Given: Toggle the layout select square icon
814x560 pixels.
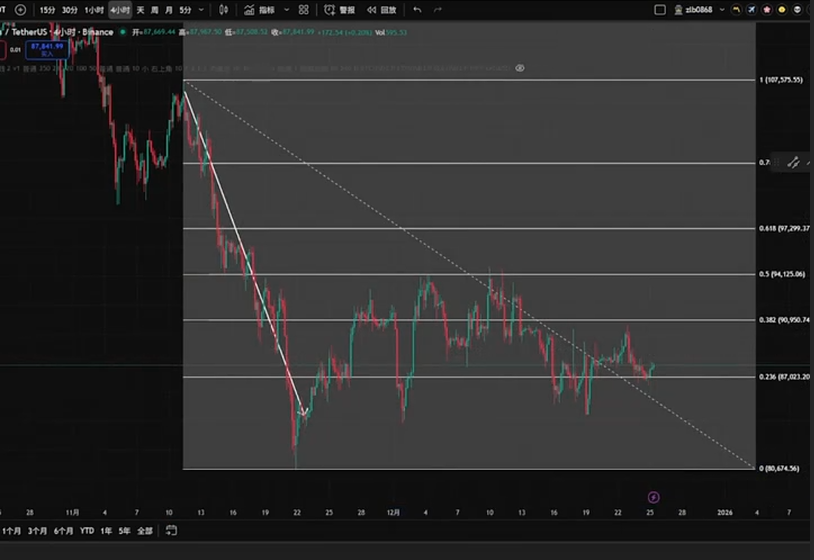Looking at the screenshot, I should [x=659, y=10].
